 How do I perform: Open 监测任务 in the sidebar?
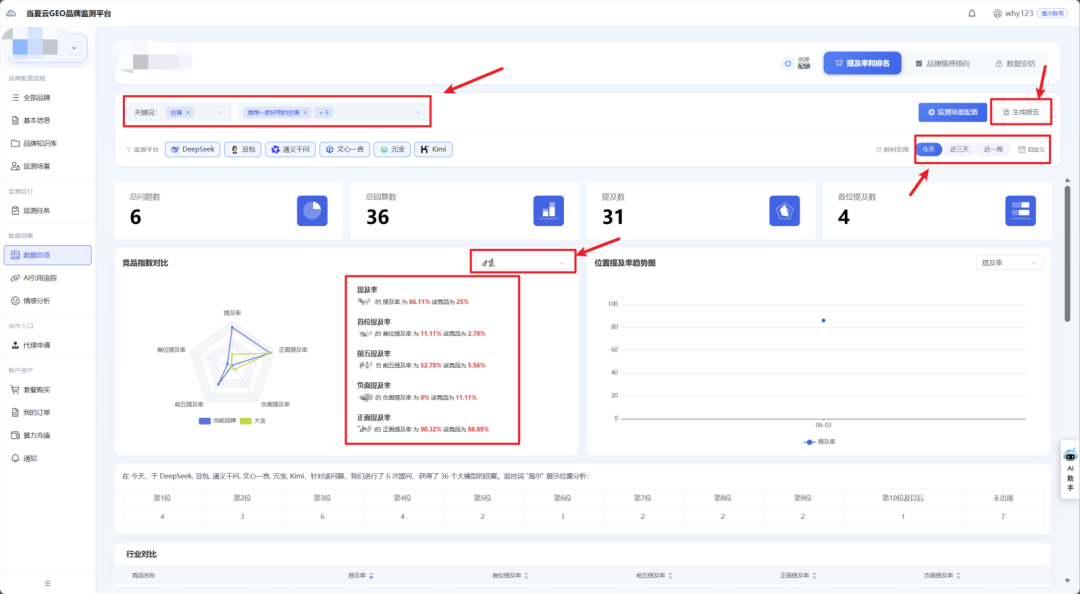37,211
